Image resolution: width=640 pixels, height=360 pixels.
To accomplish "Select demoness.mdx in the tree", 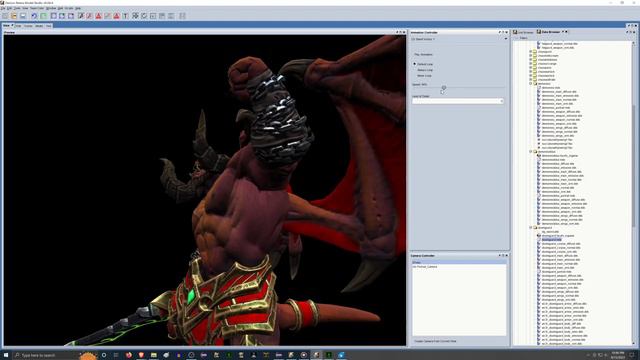I will (551, 88).
